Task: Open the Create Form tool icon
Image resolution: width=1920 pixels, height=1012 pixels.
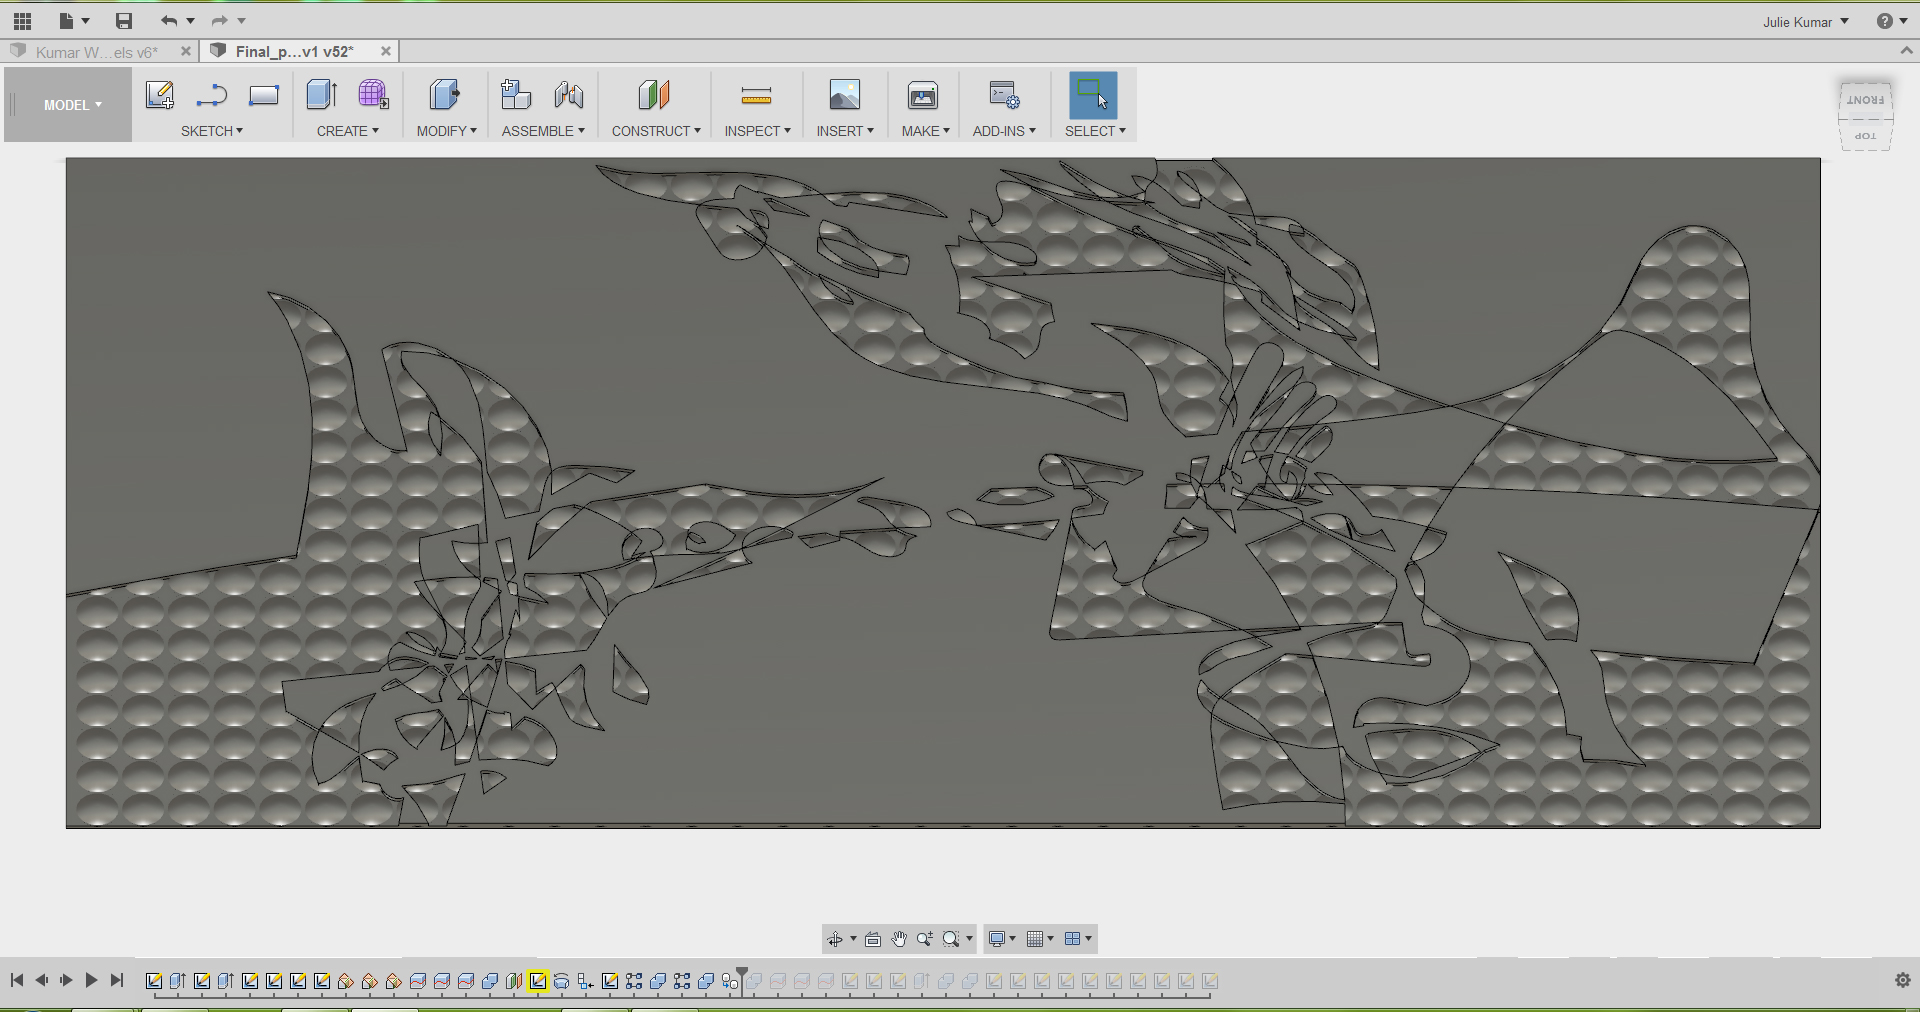Action: pos(373,95)
